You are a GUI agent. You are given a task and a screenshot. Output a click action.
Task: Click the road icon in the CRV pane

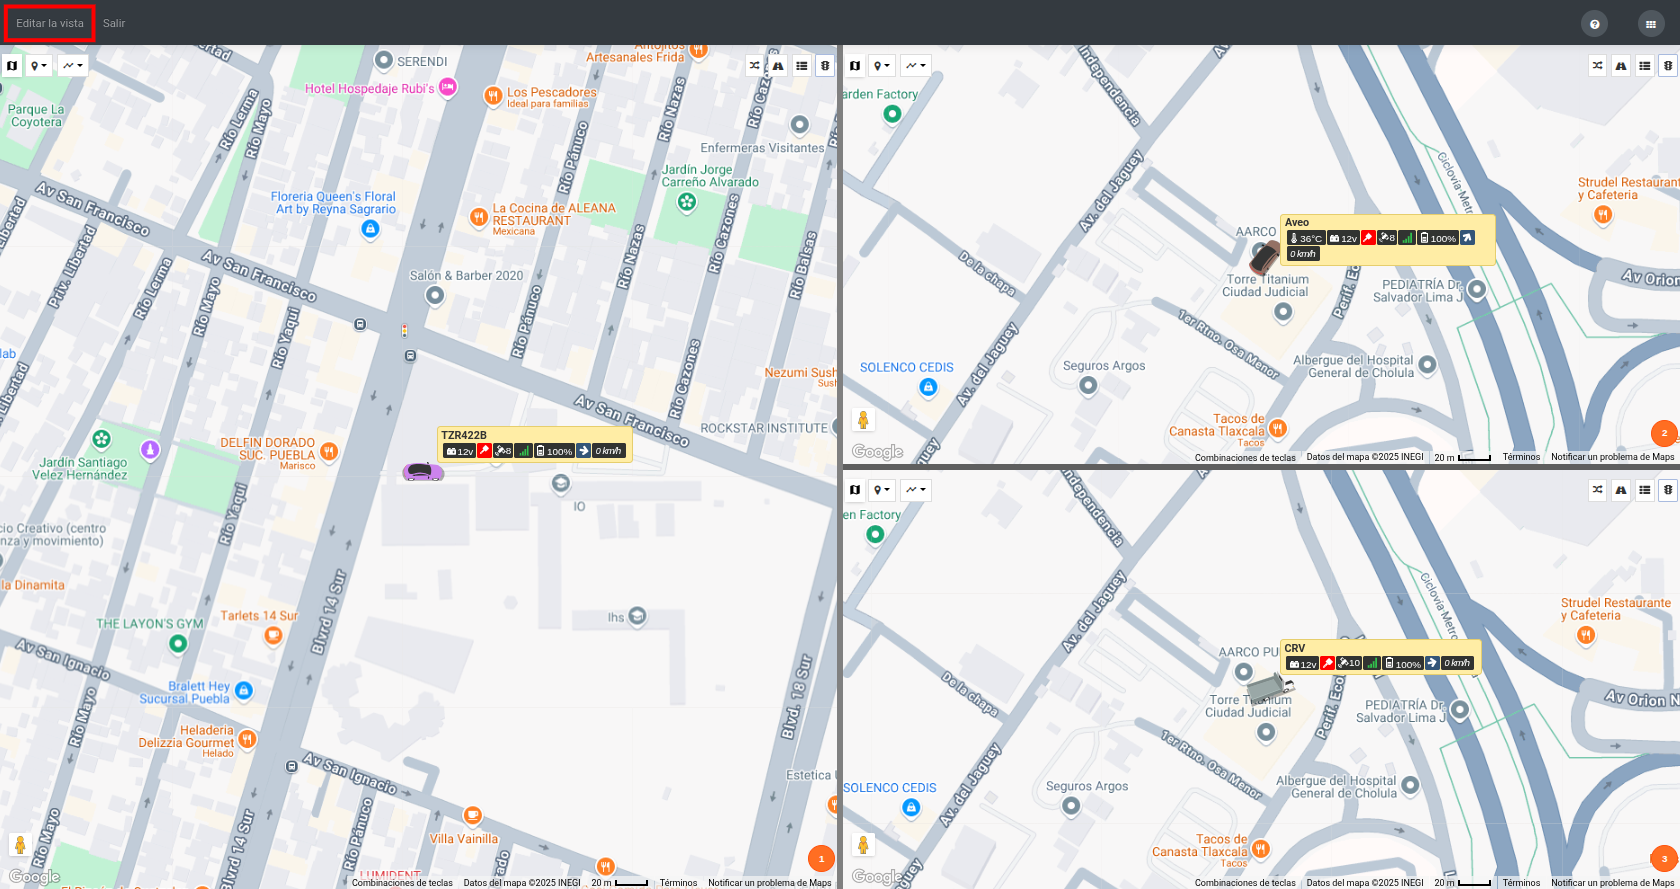(1621, 490)
